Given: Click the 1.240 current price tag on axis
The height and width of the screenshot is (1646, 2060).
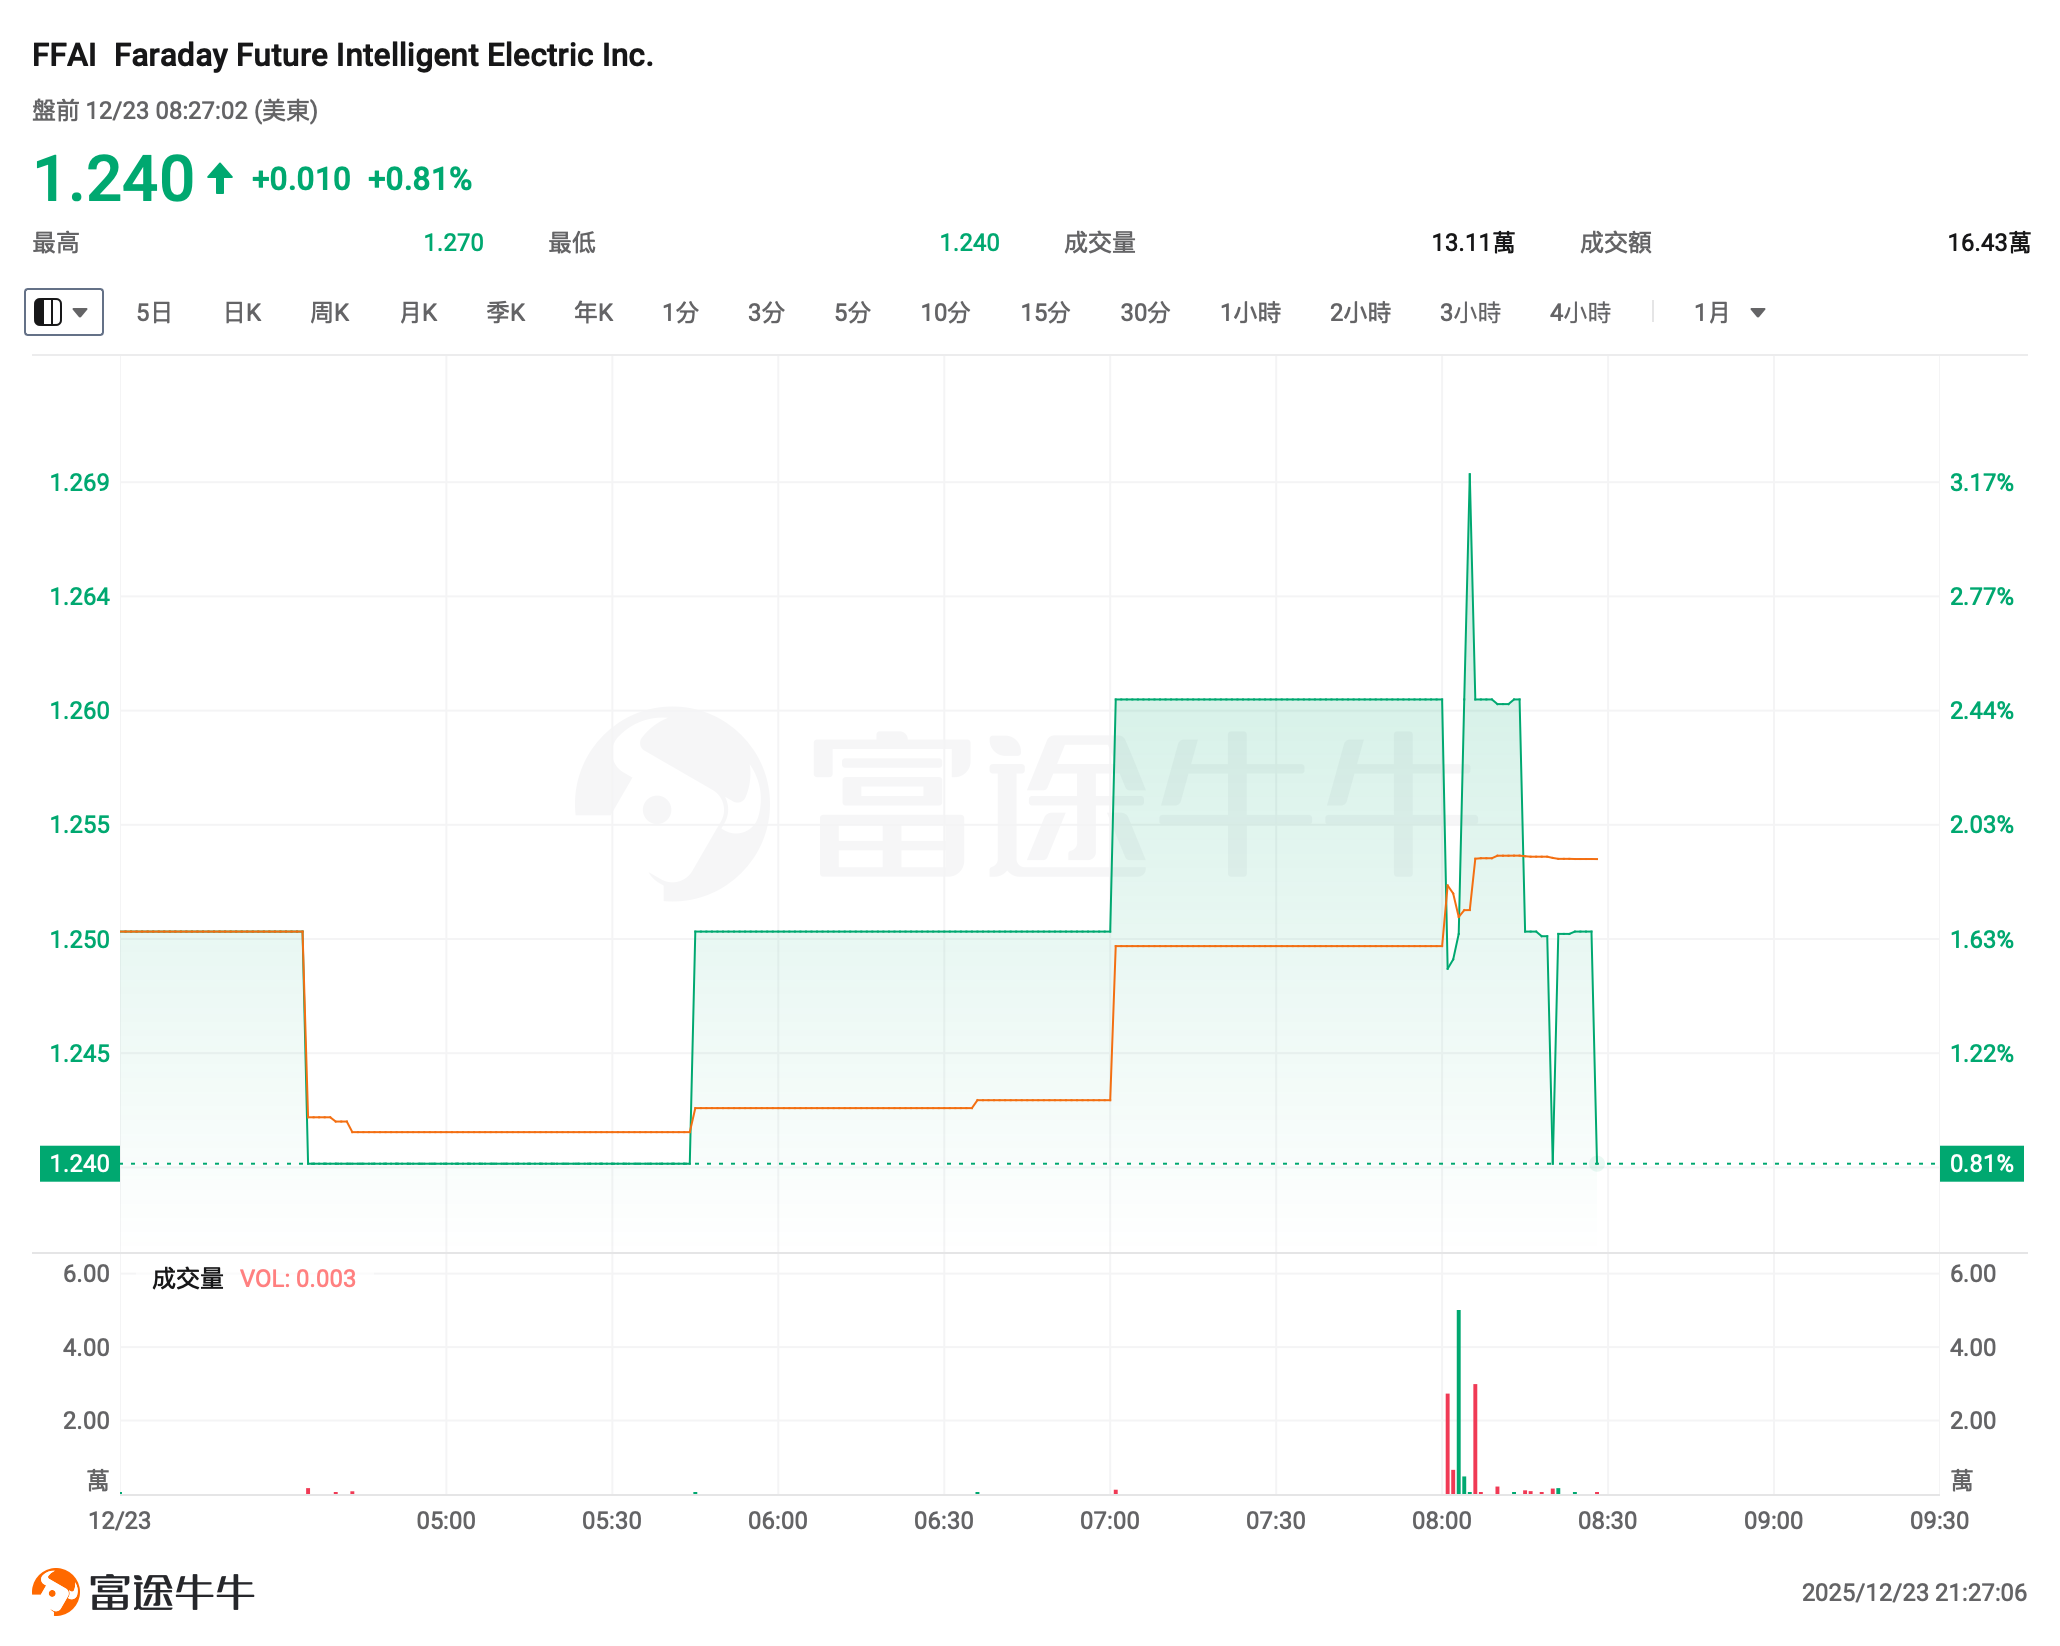Looking at the screenshot, I should click(79, 1164).
